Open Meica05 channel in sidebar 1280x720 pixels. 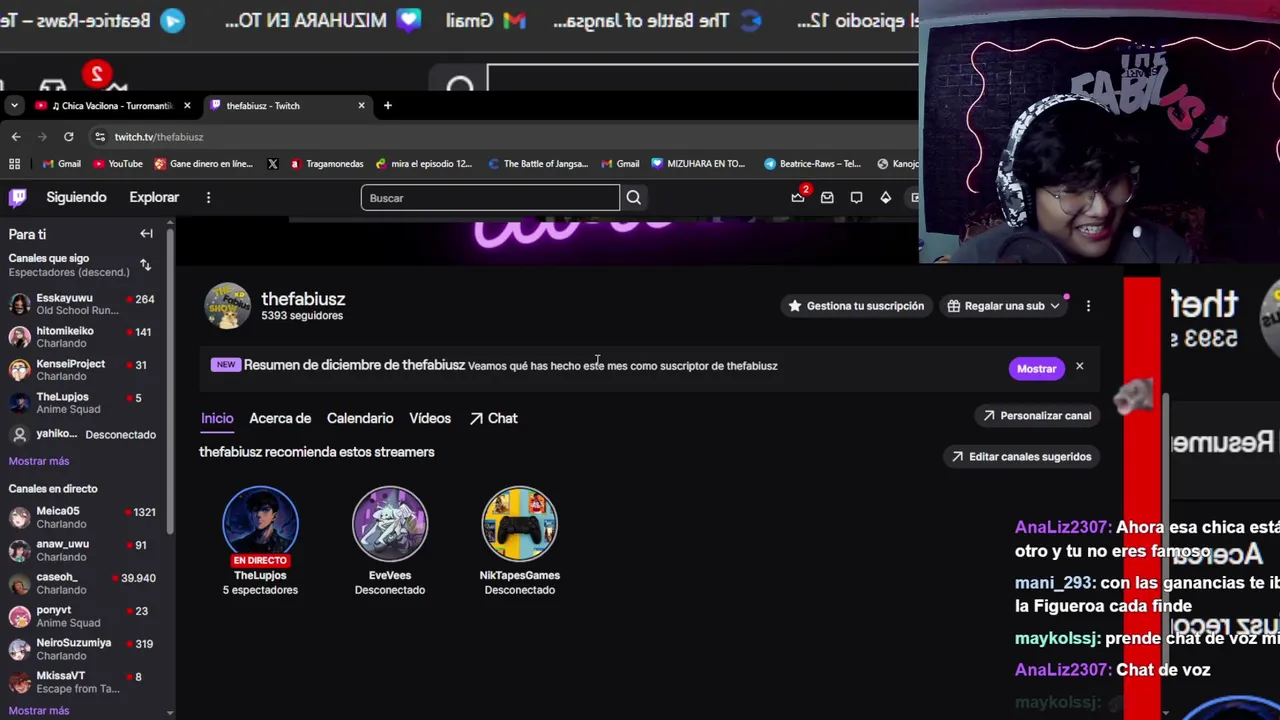[x=82, y=517]
